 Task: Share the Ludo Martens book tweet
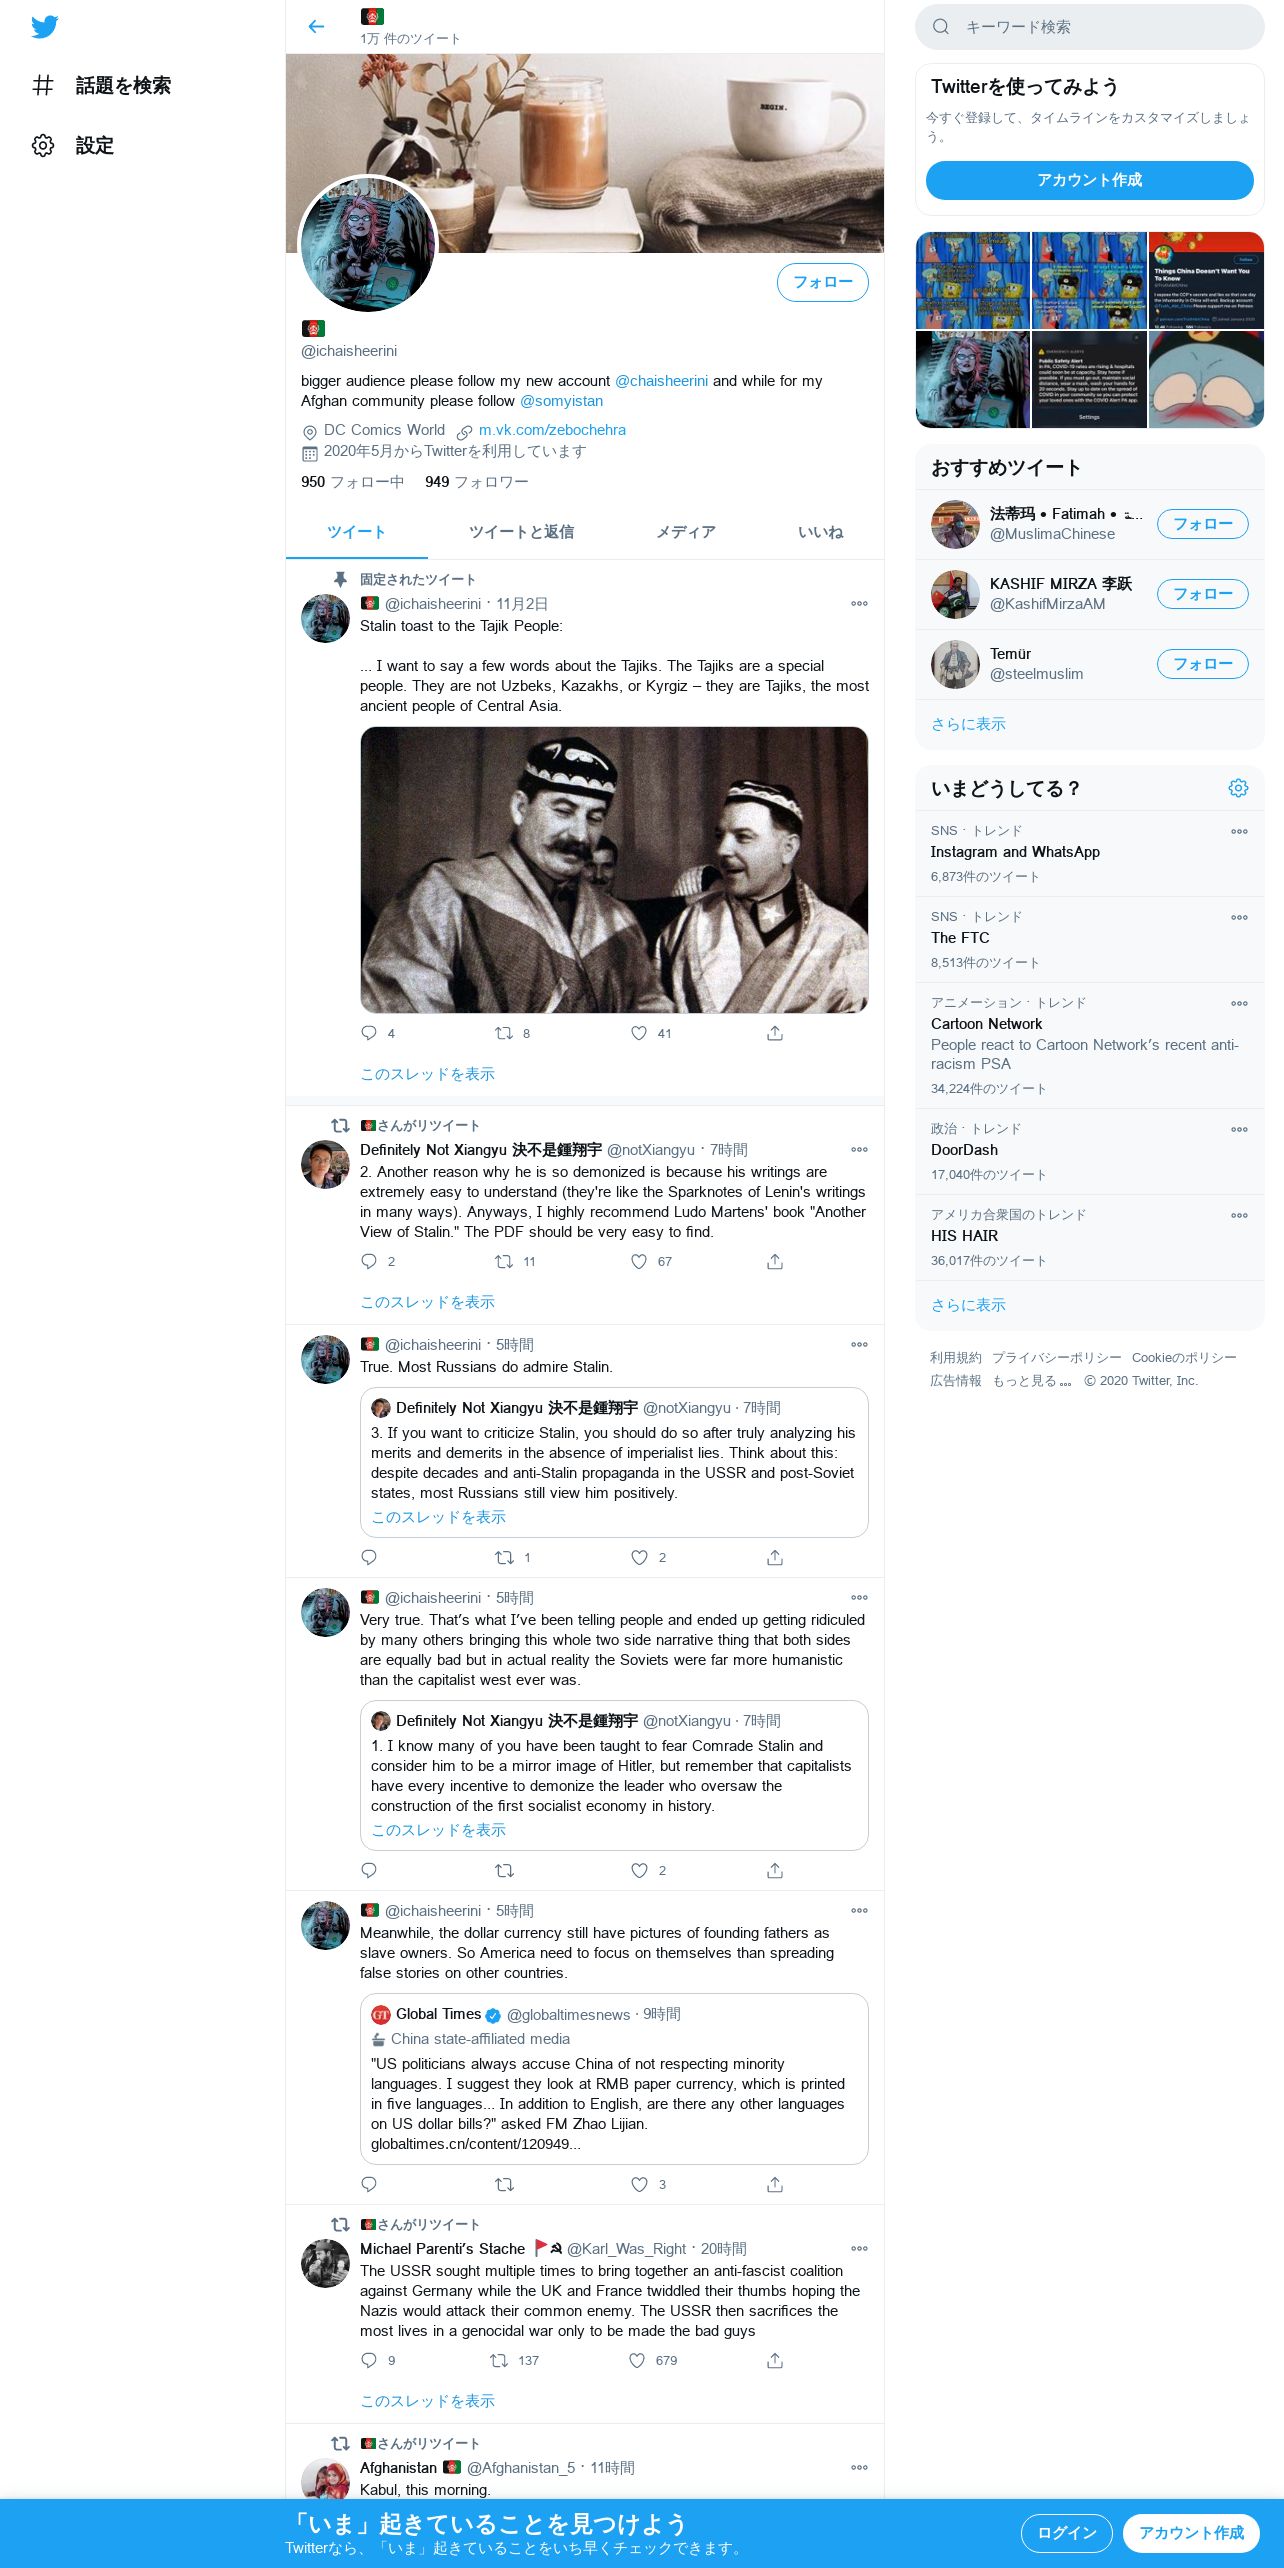(775, 1262)
